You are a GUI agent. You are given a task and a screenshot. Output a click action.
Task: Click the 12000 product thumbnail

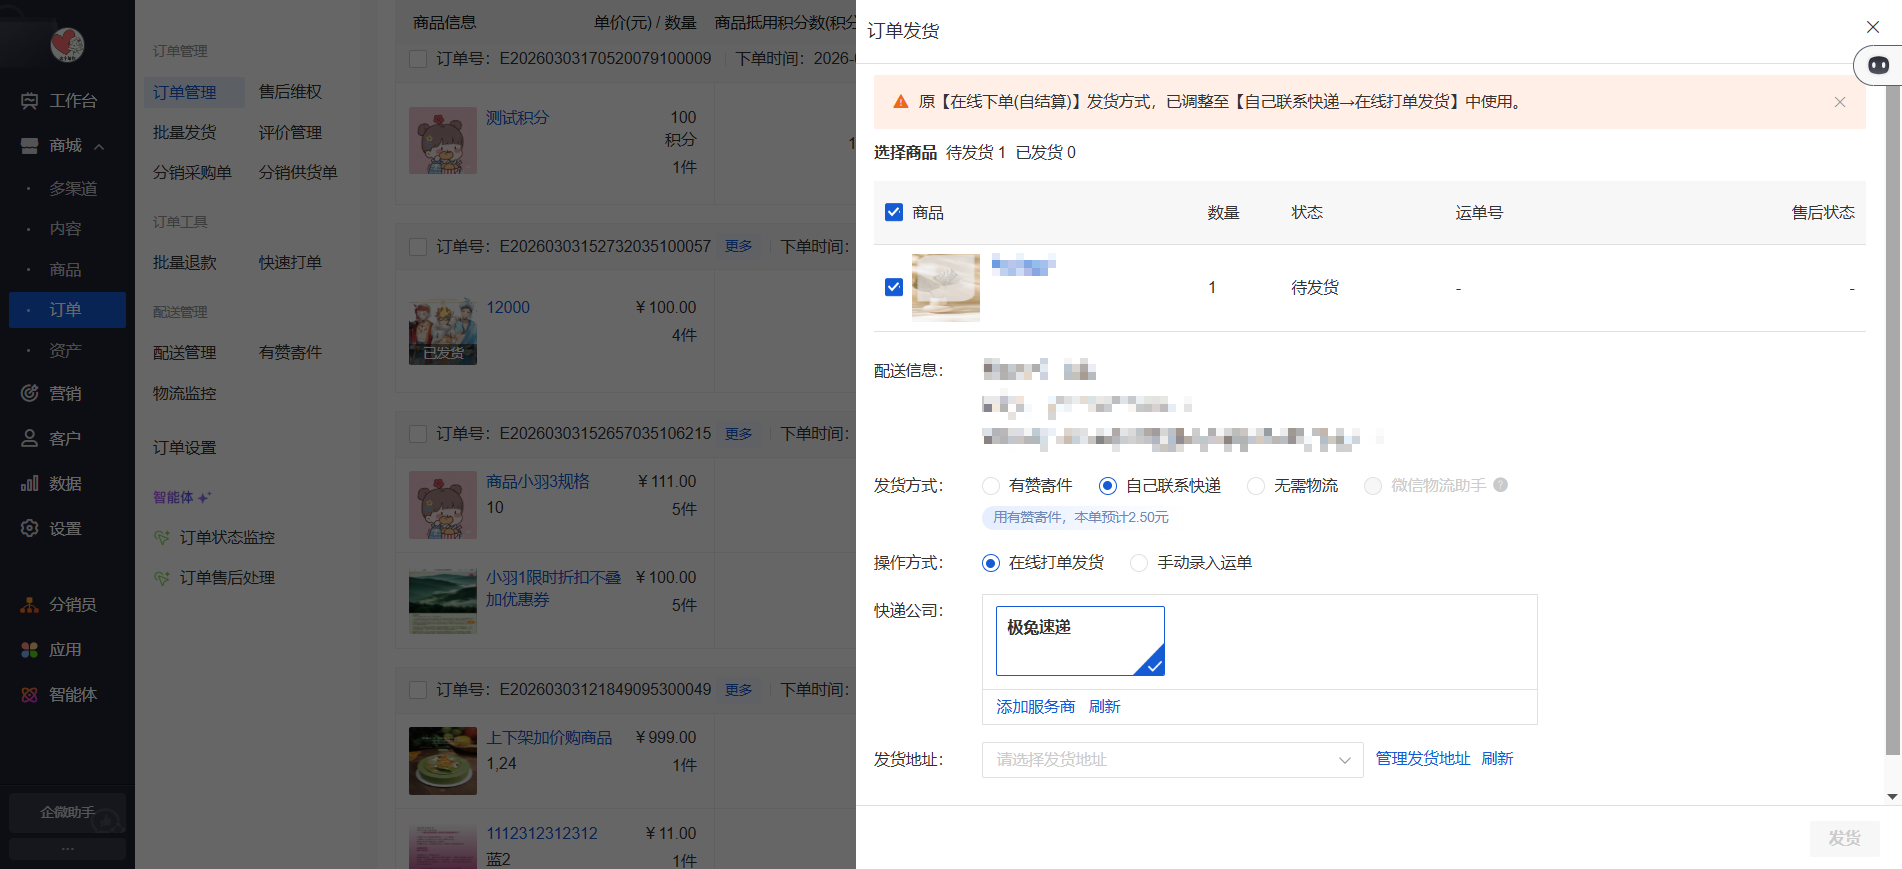tap(443, 331)
